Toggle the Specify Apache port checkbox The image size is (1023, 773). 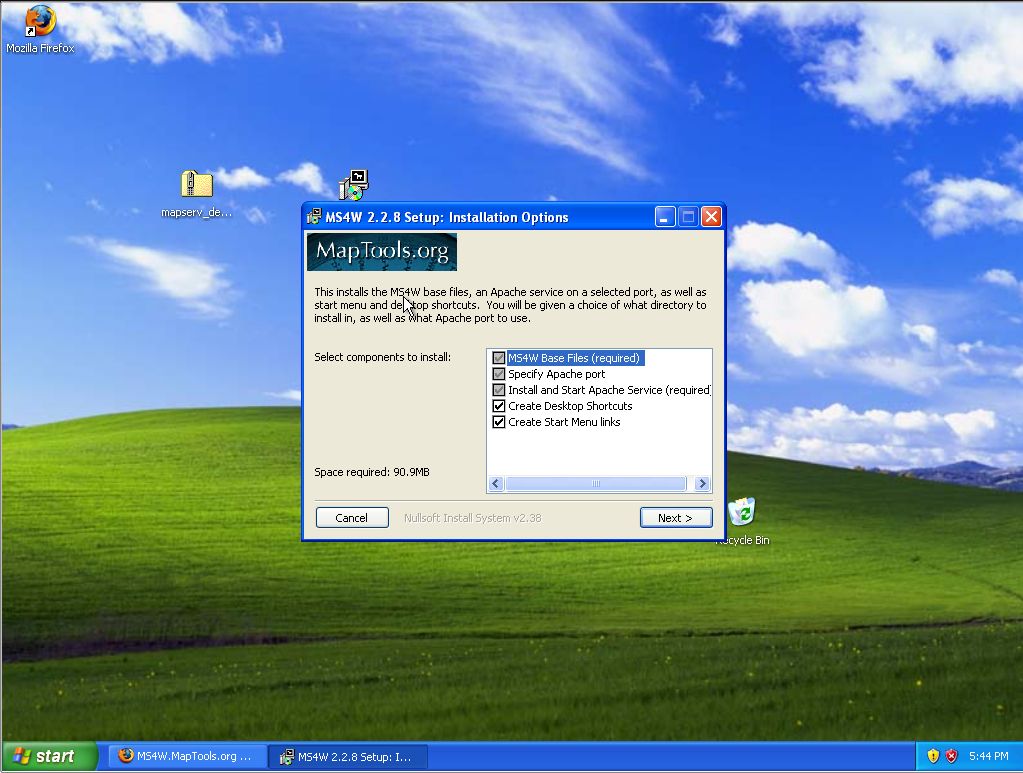(499, 374)
